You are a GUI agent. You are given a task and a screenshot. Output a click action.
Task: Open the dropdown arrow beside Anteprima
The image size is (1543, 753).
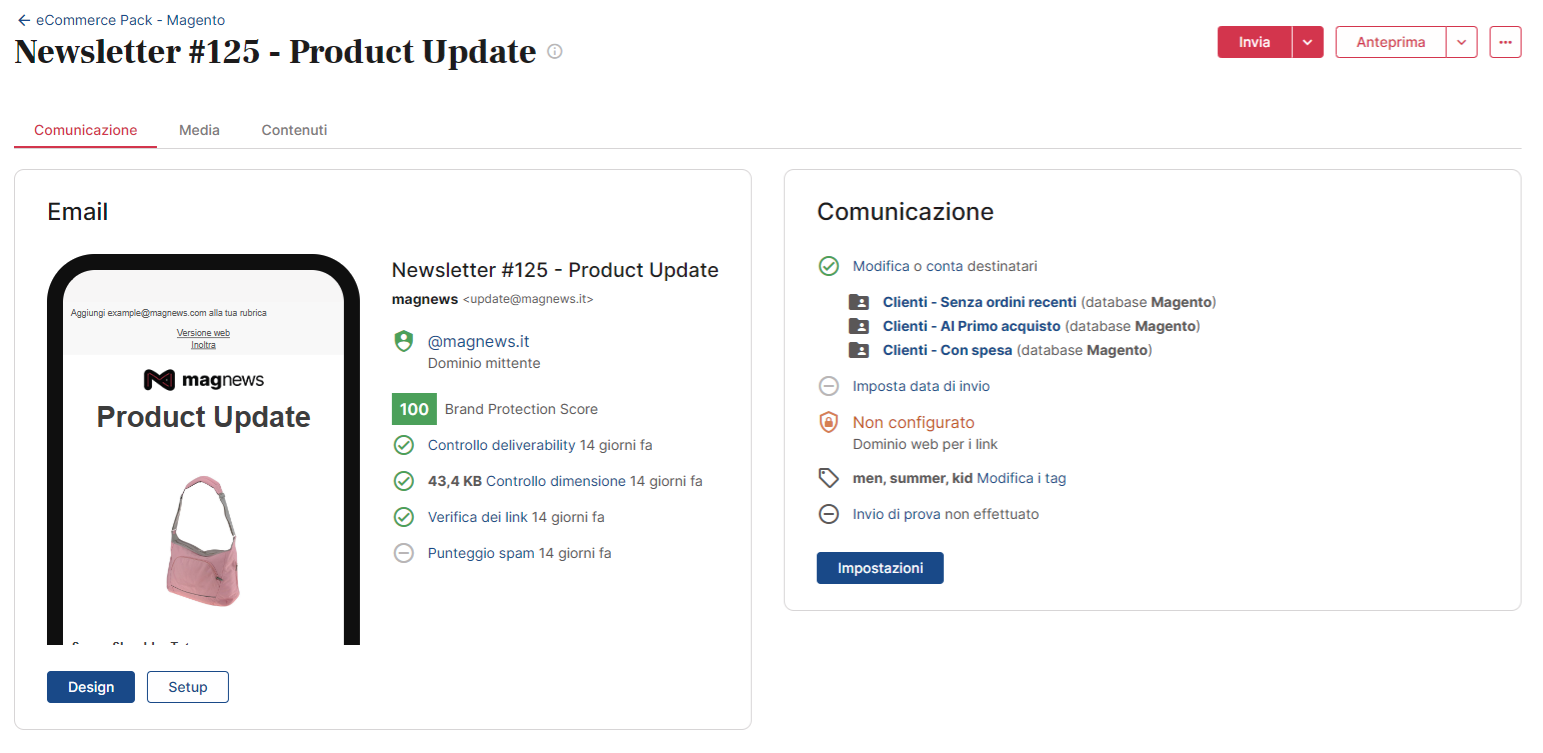pos(1461,42)
